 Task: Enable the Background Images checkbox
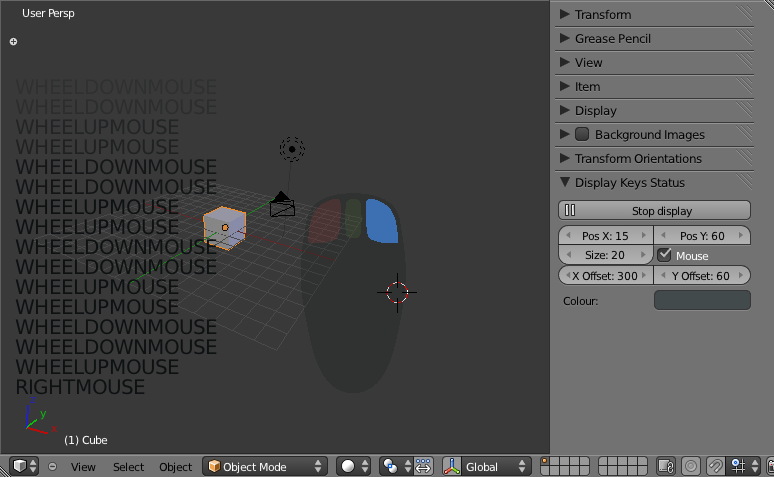582,134
